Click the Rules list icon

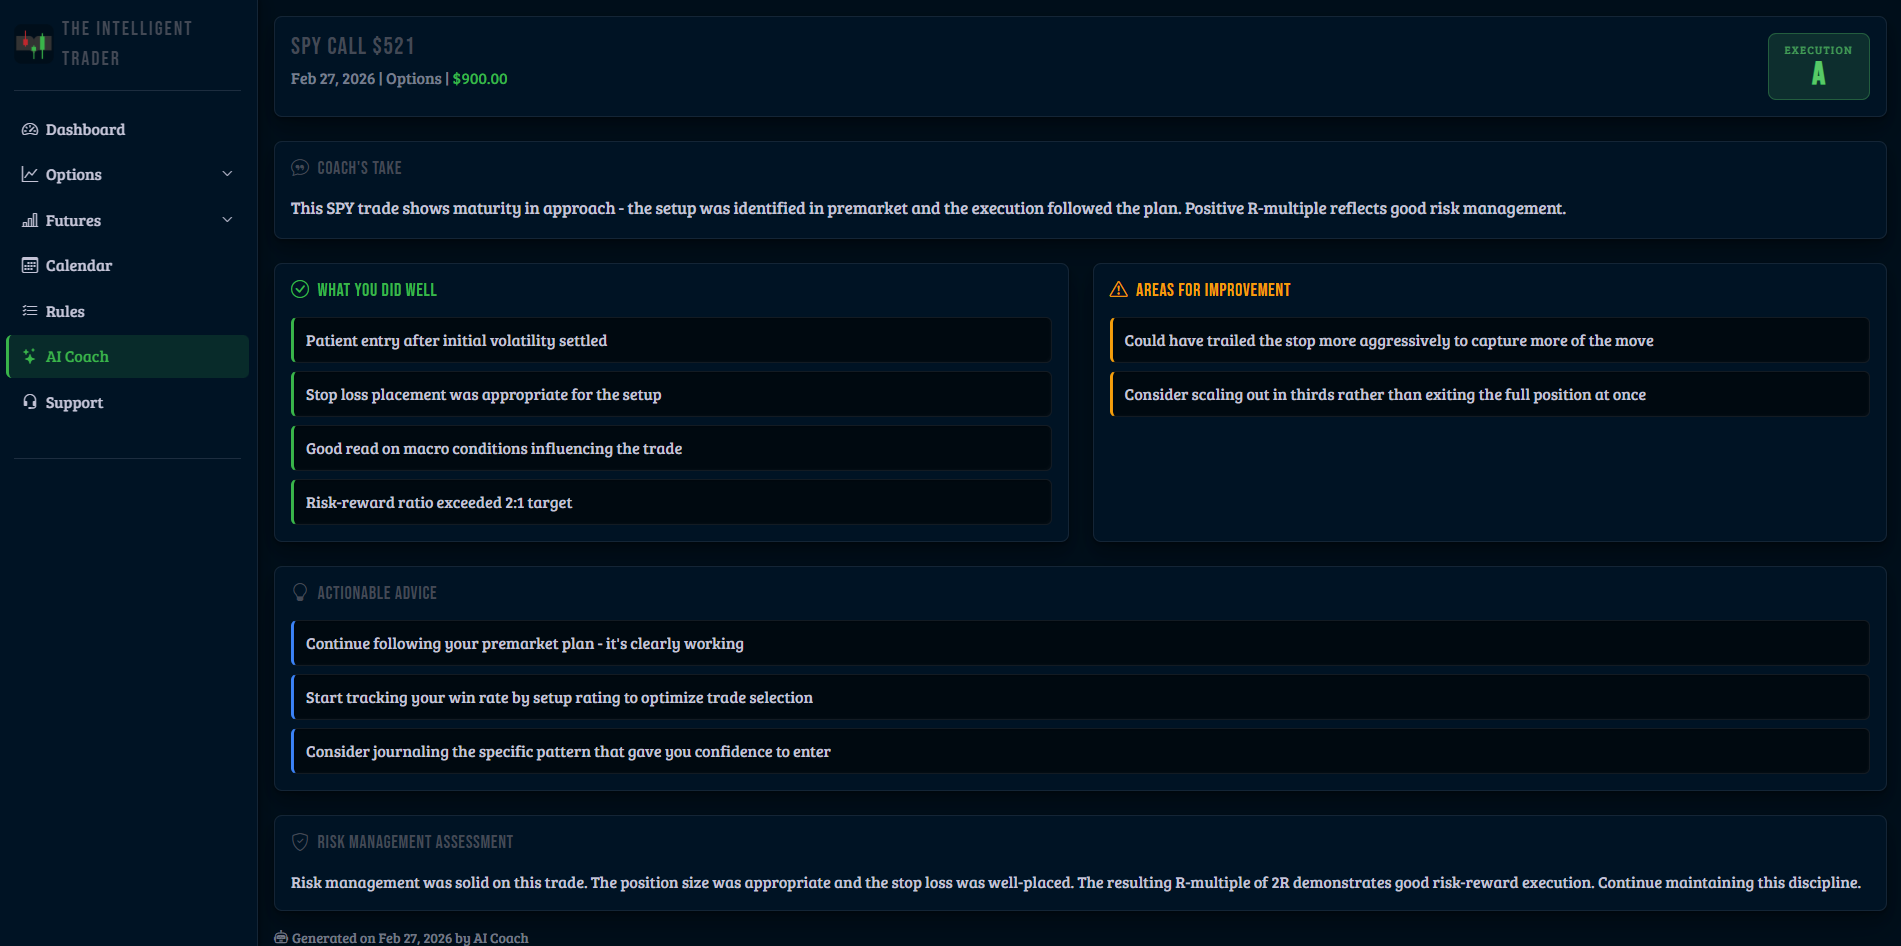pos(30,311)
